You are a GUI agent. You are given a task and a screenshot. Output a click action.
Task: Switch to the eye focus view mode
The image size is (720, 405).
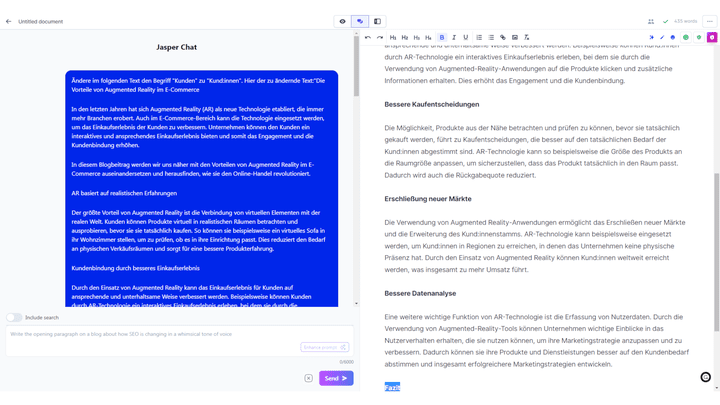(x=342, y=21)
